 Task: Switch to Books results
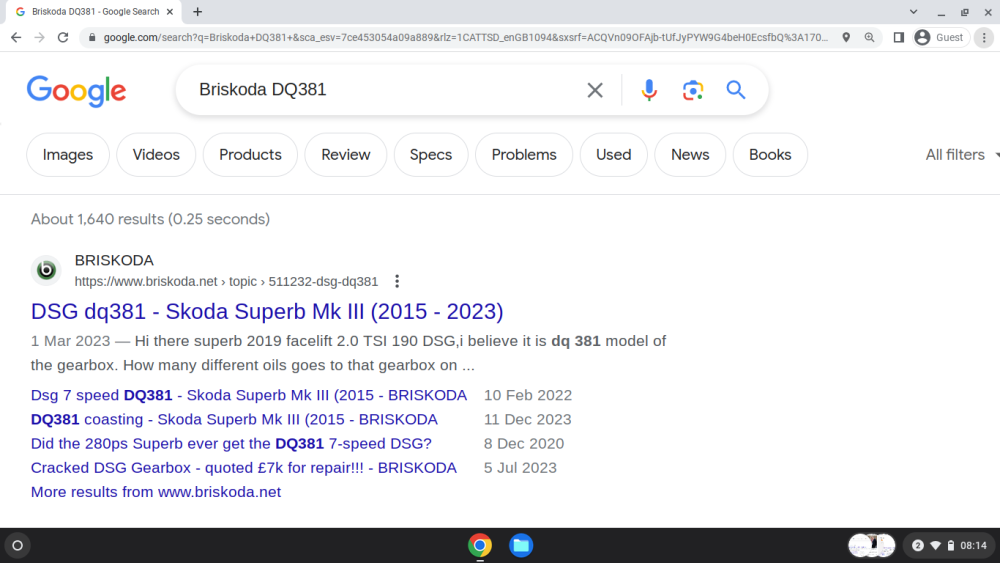click(770, 154)
